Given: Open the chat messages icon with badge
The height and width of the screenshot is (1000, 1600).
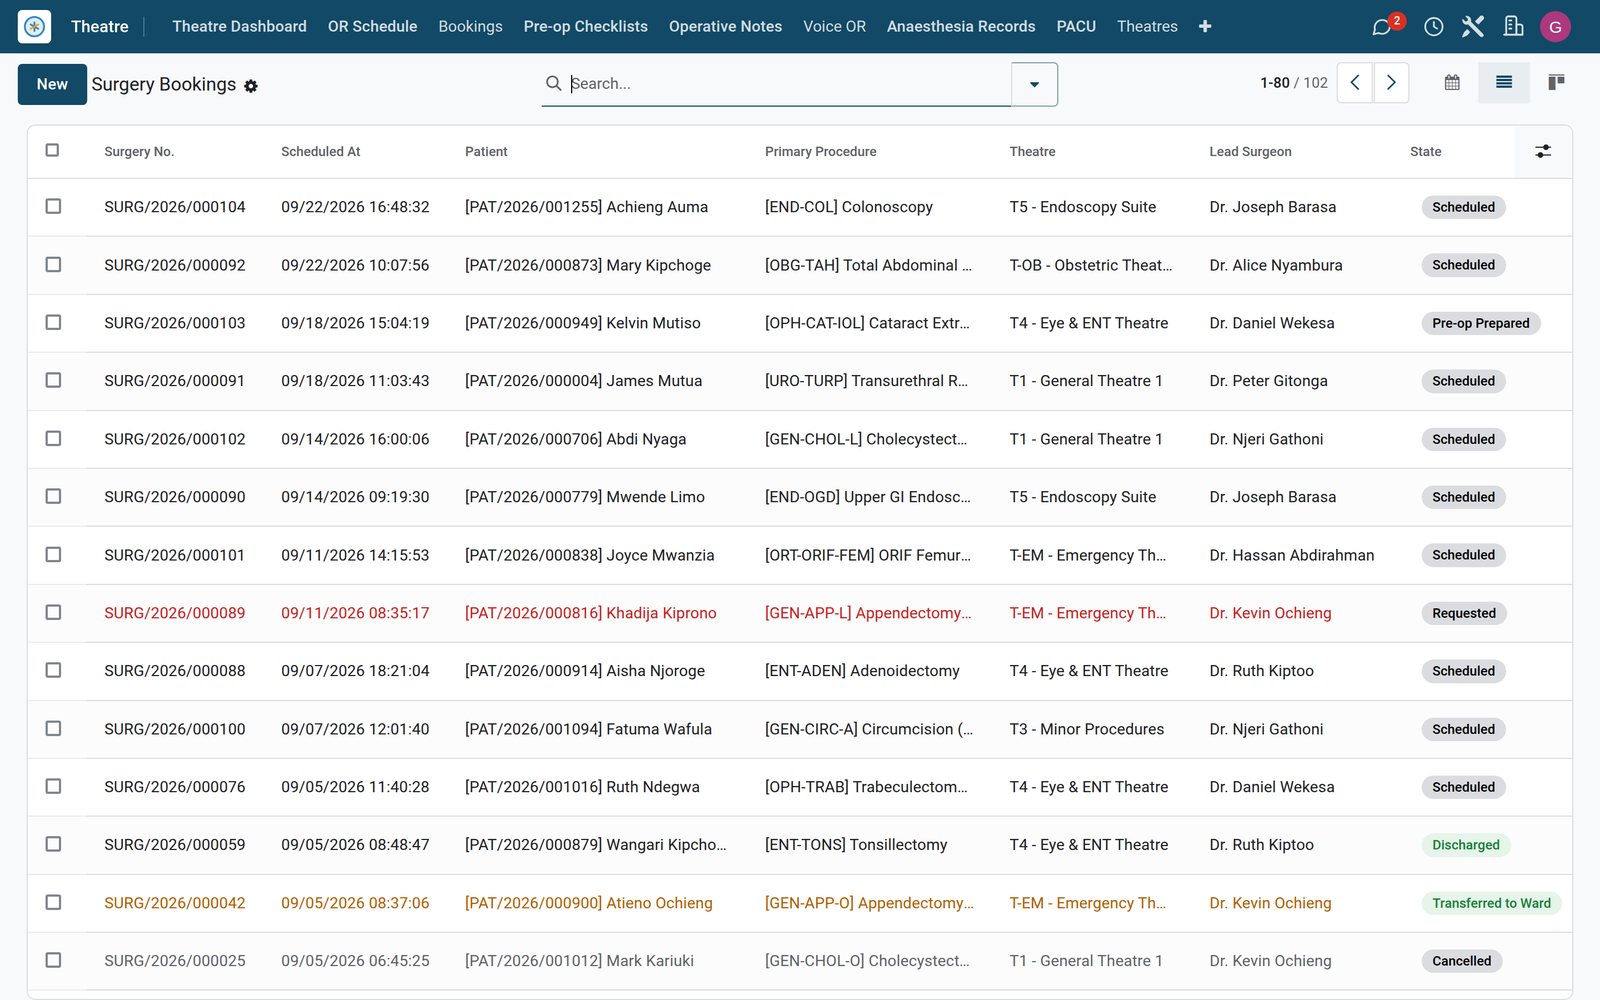Looking at the screenshot, I should tap(1384, 26).
